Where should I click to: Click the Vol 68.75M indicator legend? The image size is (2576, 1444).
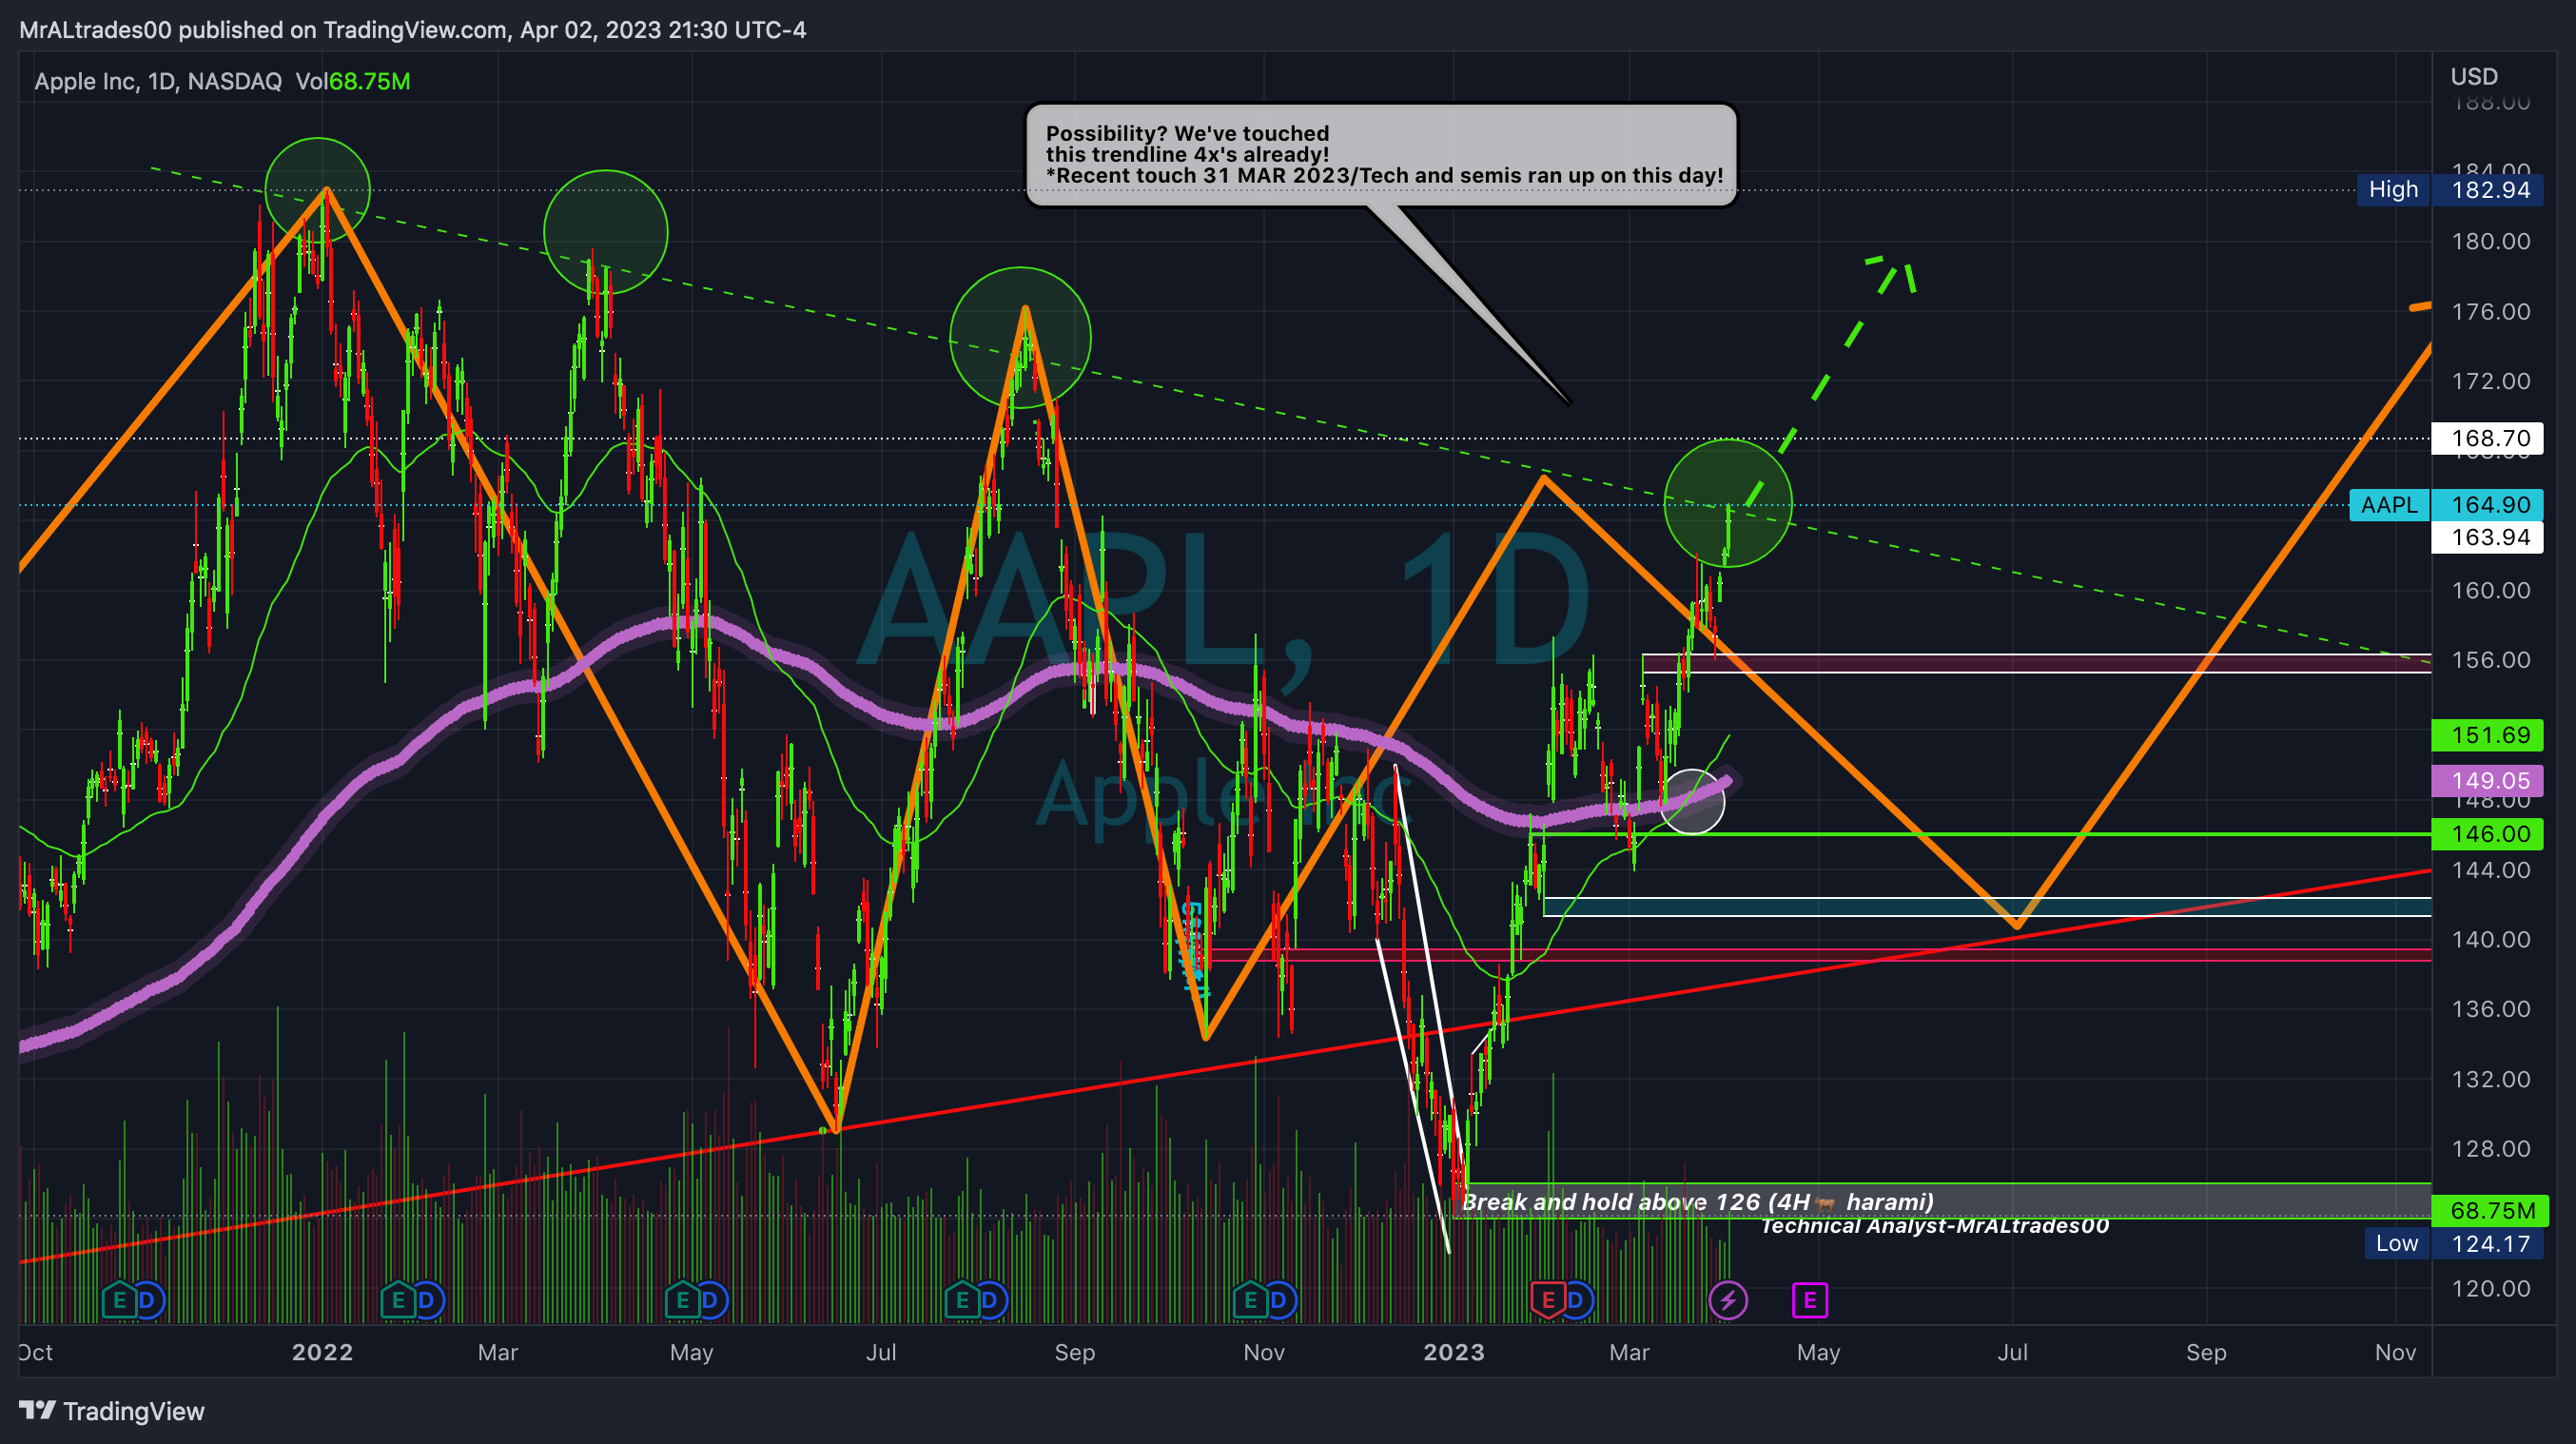coord(353,81)
